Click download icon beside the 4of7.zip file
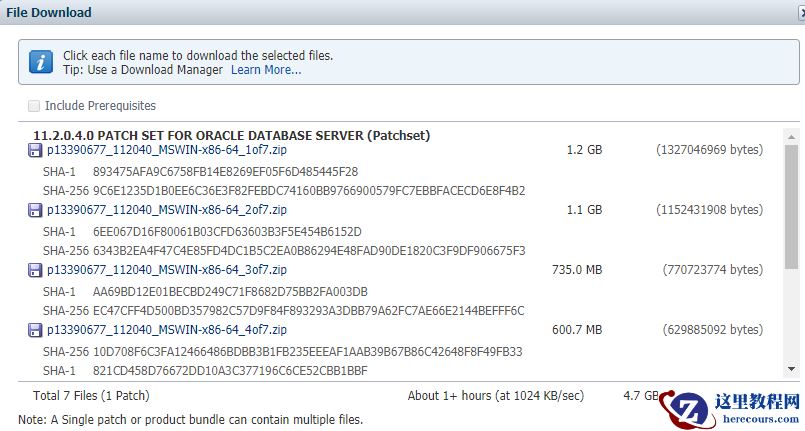The height and width of the screenshot is (431, 805). pyautogui.click(x=35, y=330)
